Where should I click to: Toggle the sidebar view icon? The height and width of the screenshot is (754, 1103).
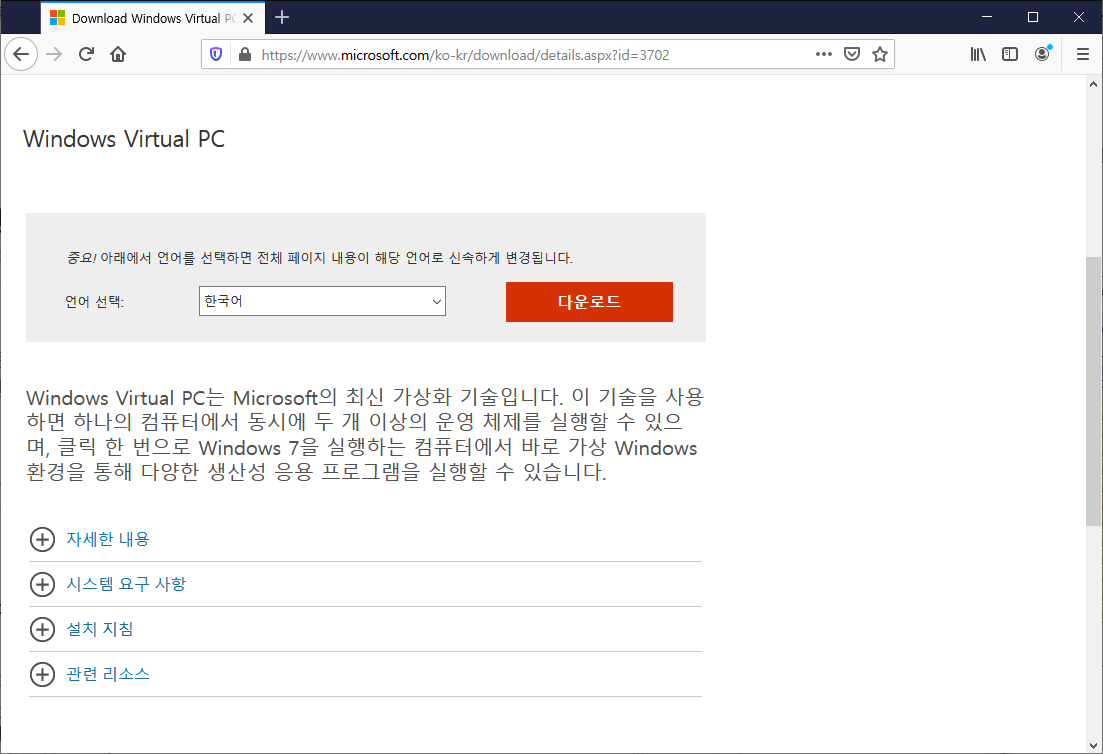point(1009,54)
